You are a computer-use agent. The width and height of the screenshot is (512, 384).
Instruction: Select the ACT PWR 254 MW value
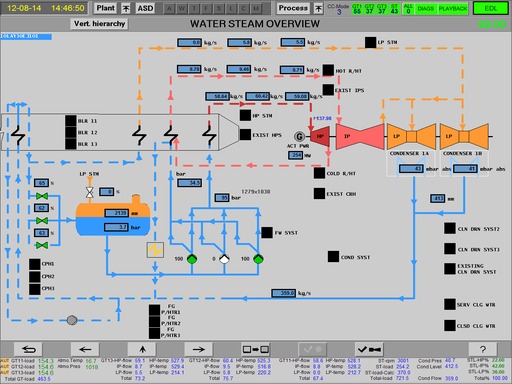pos(295,155)
